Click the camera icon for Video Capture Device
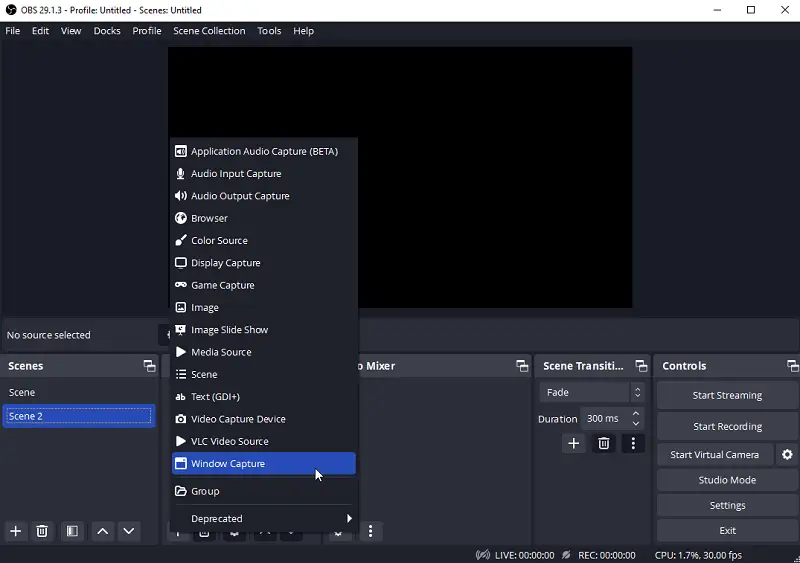This screenshot has height=563, width=800. pos(181,419)
